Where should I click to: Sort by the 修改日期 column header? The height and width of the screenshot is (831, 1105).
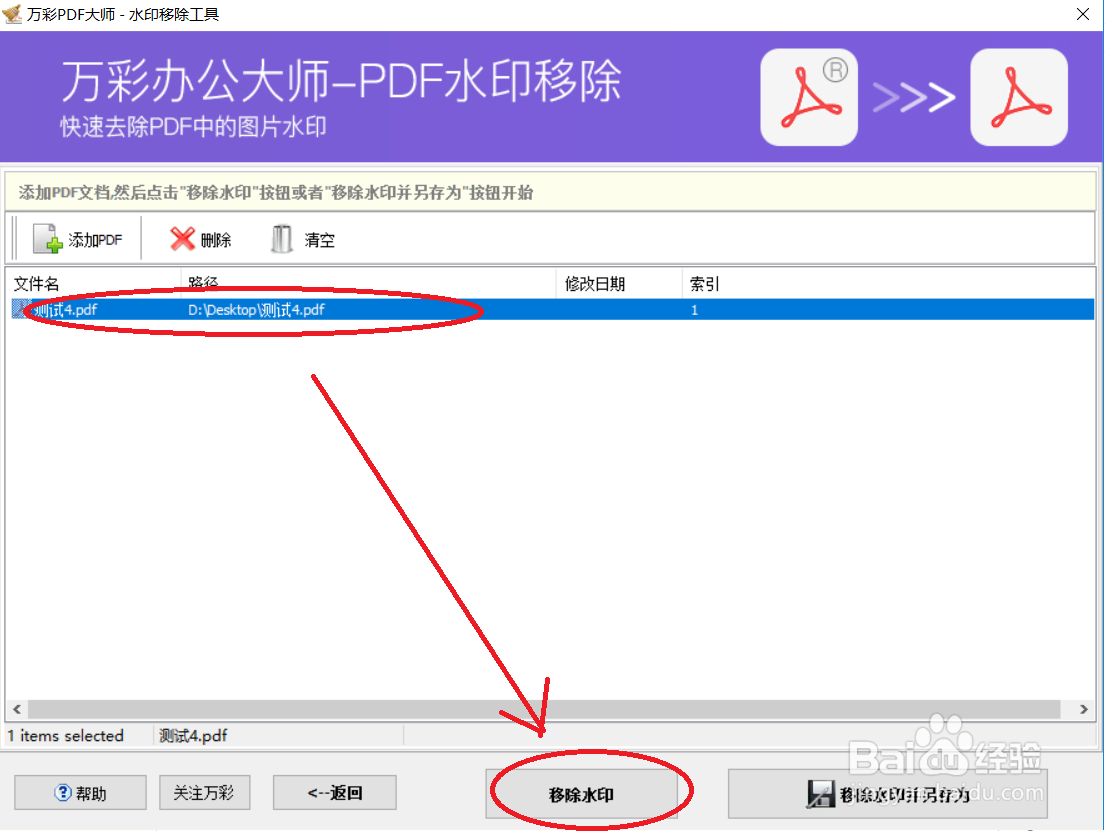[x=619, y=283]
